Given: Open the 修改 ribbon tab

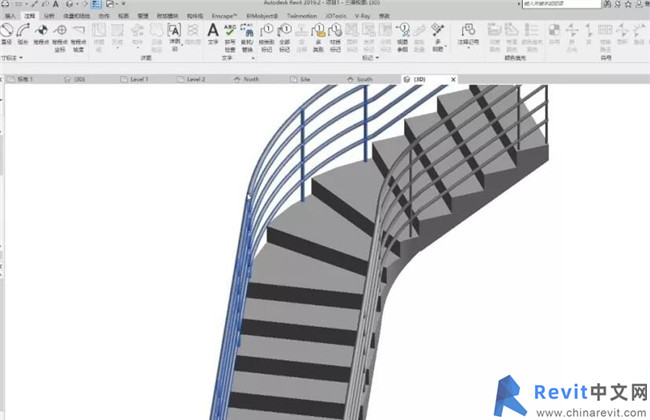Looking at the screenshot, I should [384, 16].
